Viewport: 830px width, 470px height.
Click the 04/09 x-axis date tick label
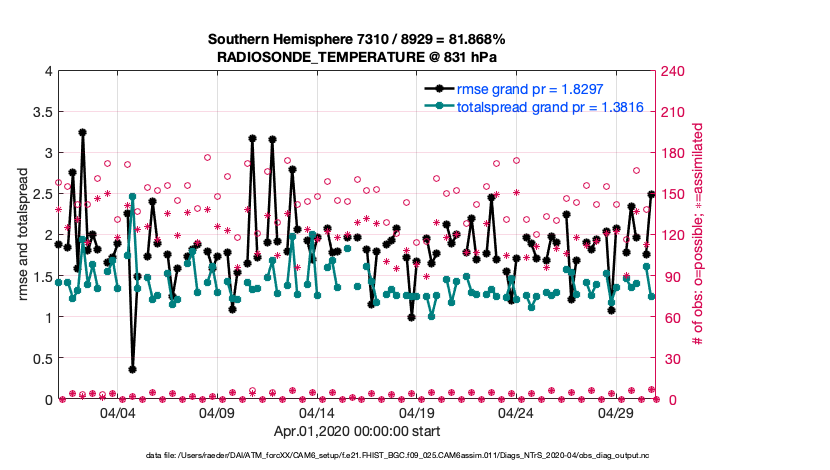click(217, 412)
